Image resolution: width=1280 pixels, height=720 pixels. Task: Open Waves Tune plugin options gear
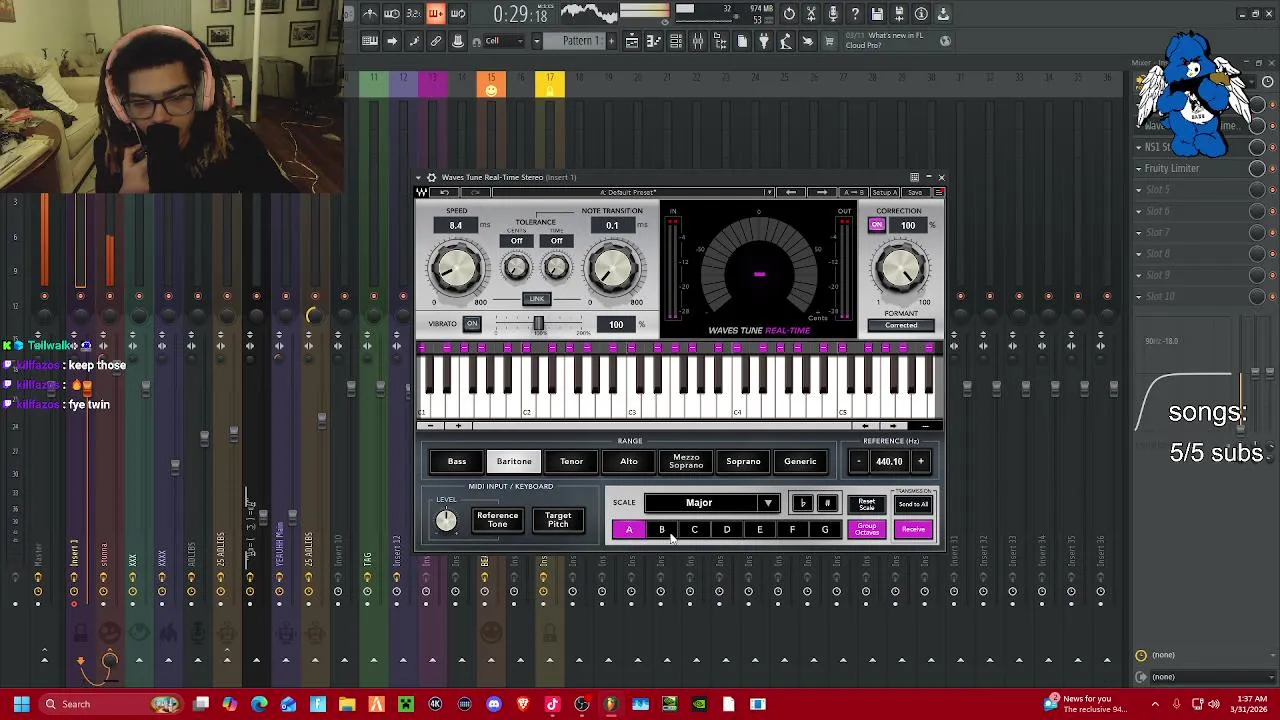431,177
